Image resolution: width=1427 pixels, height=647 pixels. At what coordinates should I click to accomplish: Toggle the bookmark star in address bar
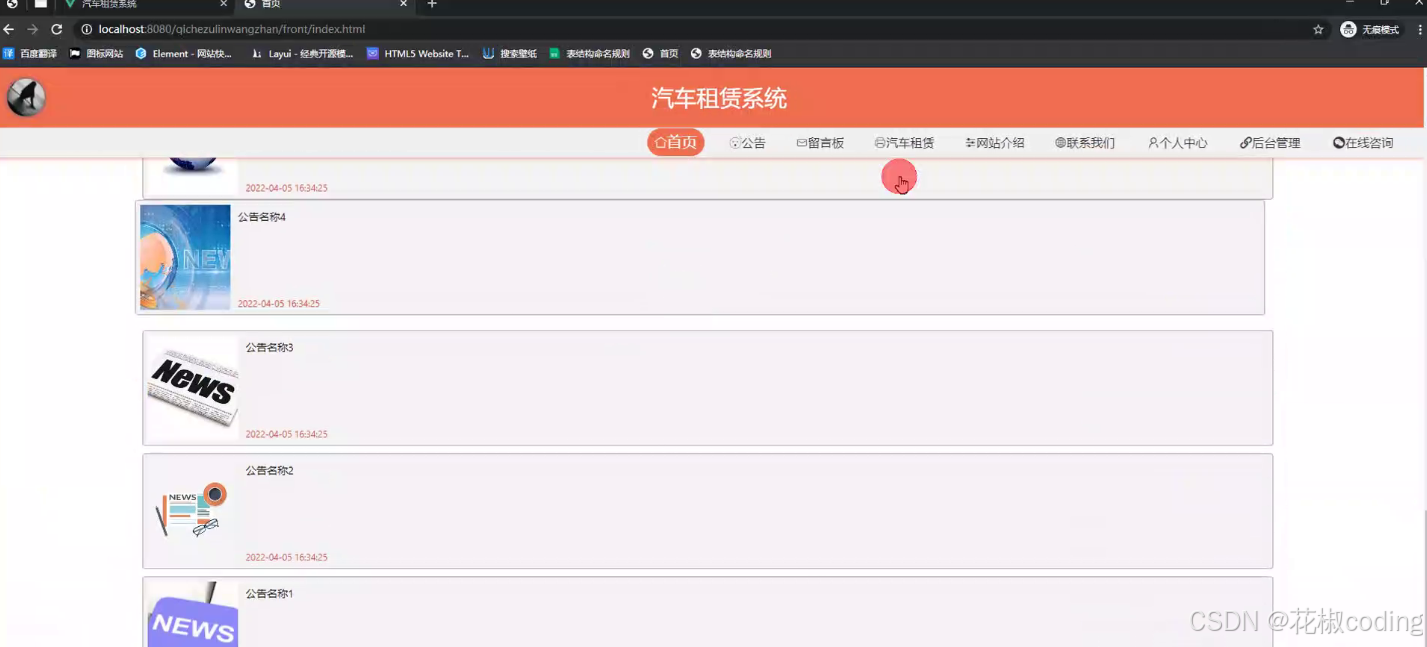pos(1317,29)
